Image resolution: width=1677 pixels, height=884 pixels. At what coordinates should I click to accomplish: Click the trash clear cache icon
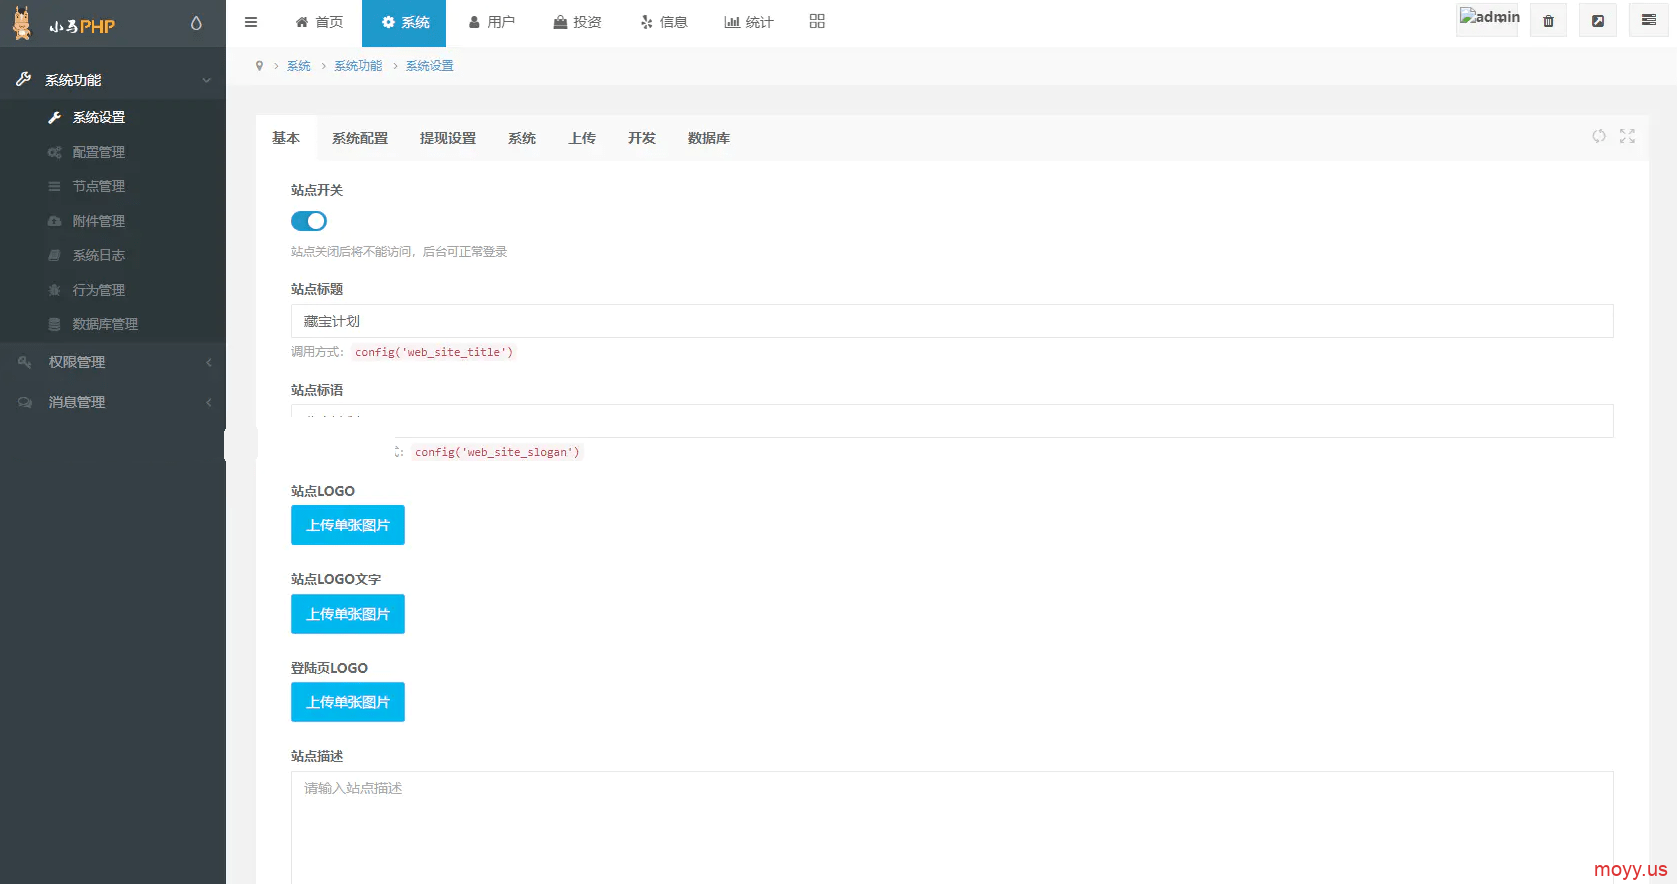click(1548, 21)
